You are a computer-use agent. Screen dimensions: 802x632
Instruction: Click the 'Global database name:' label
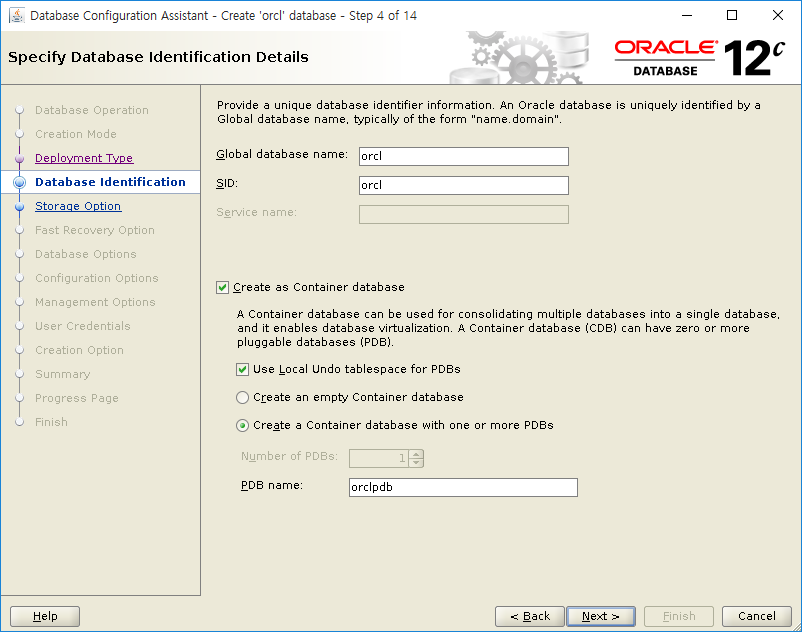coord(282,154)
